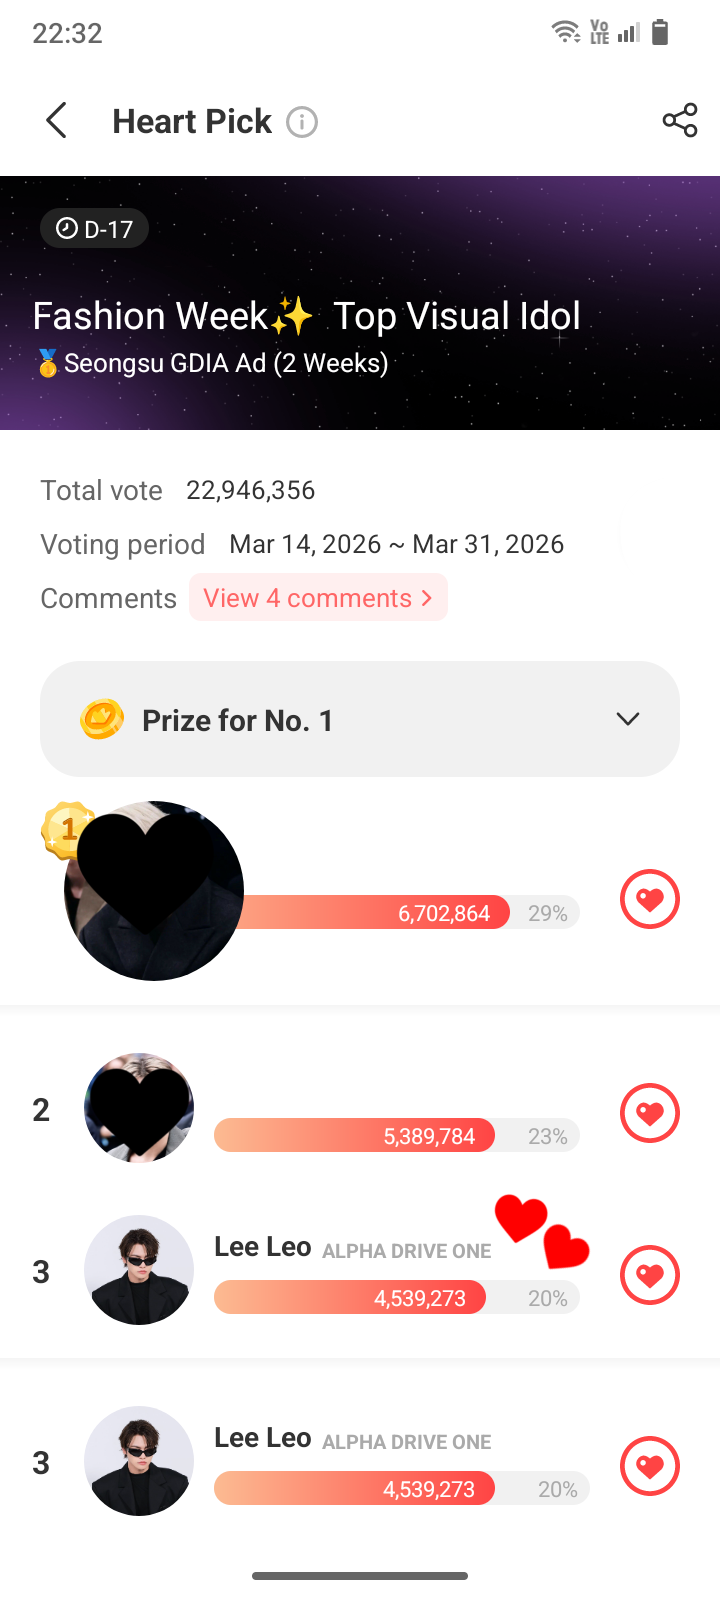Viewport: 720px width, 1600px height.
Task: Tap ALPHA DRIVE ONE label in last entry
Action: [x=406, y=1442]
